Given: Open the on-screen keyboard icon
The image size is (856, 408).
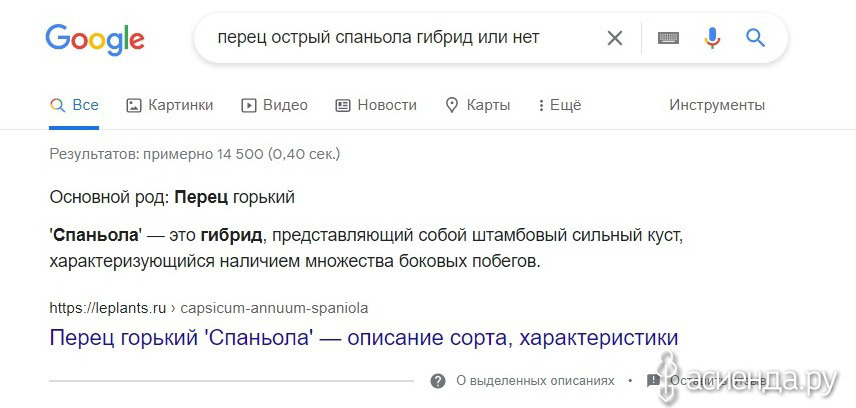Looking at the screenshot, I should pos(668,38).
